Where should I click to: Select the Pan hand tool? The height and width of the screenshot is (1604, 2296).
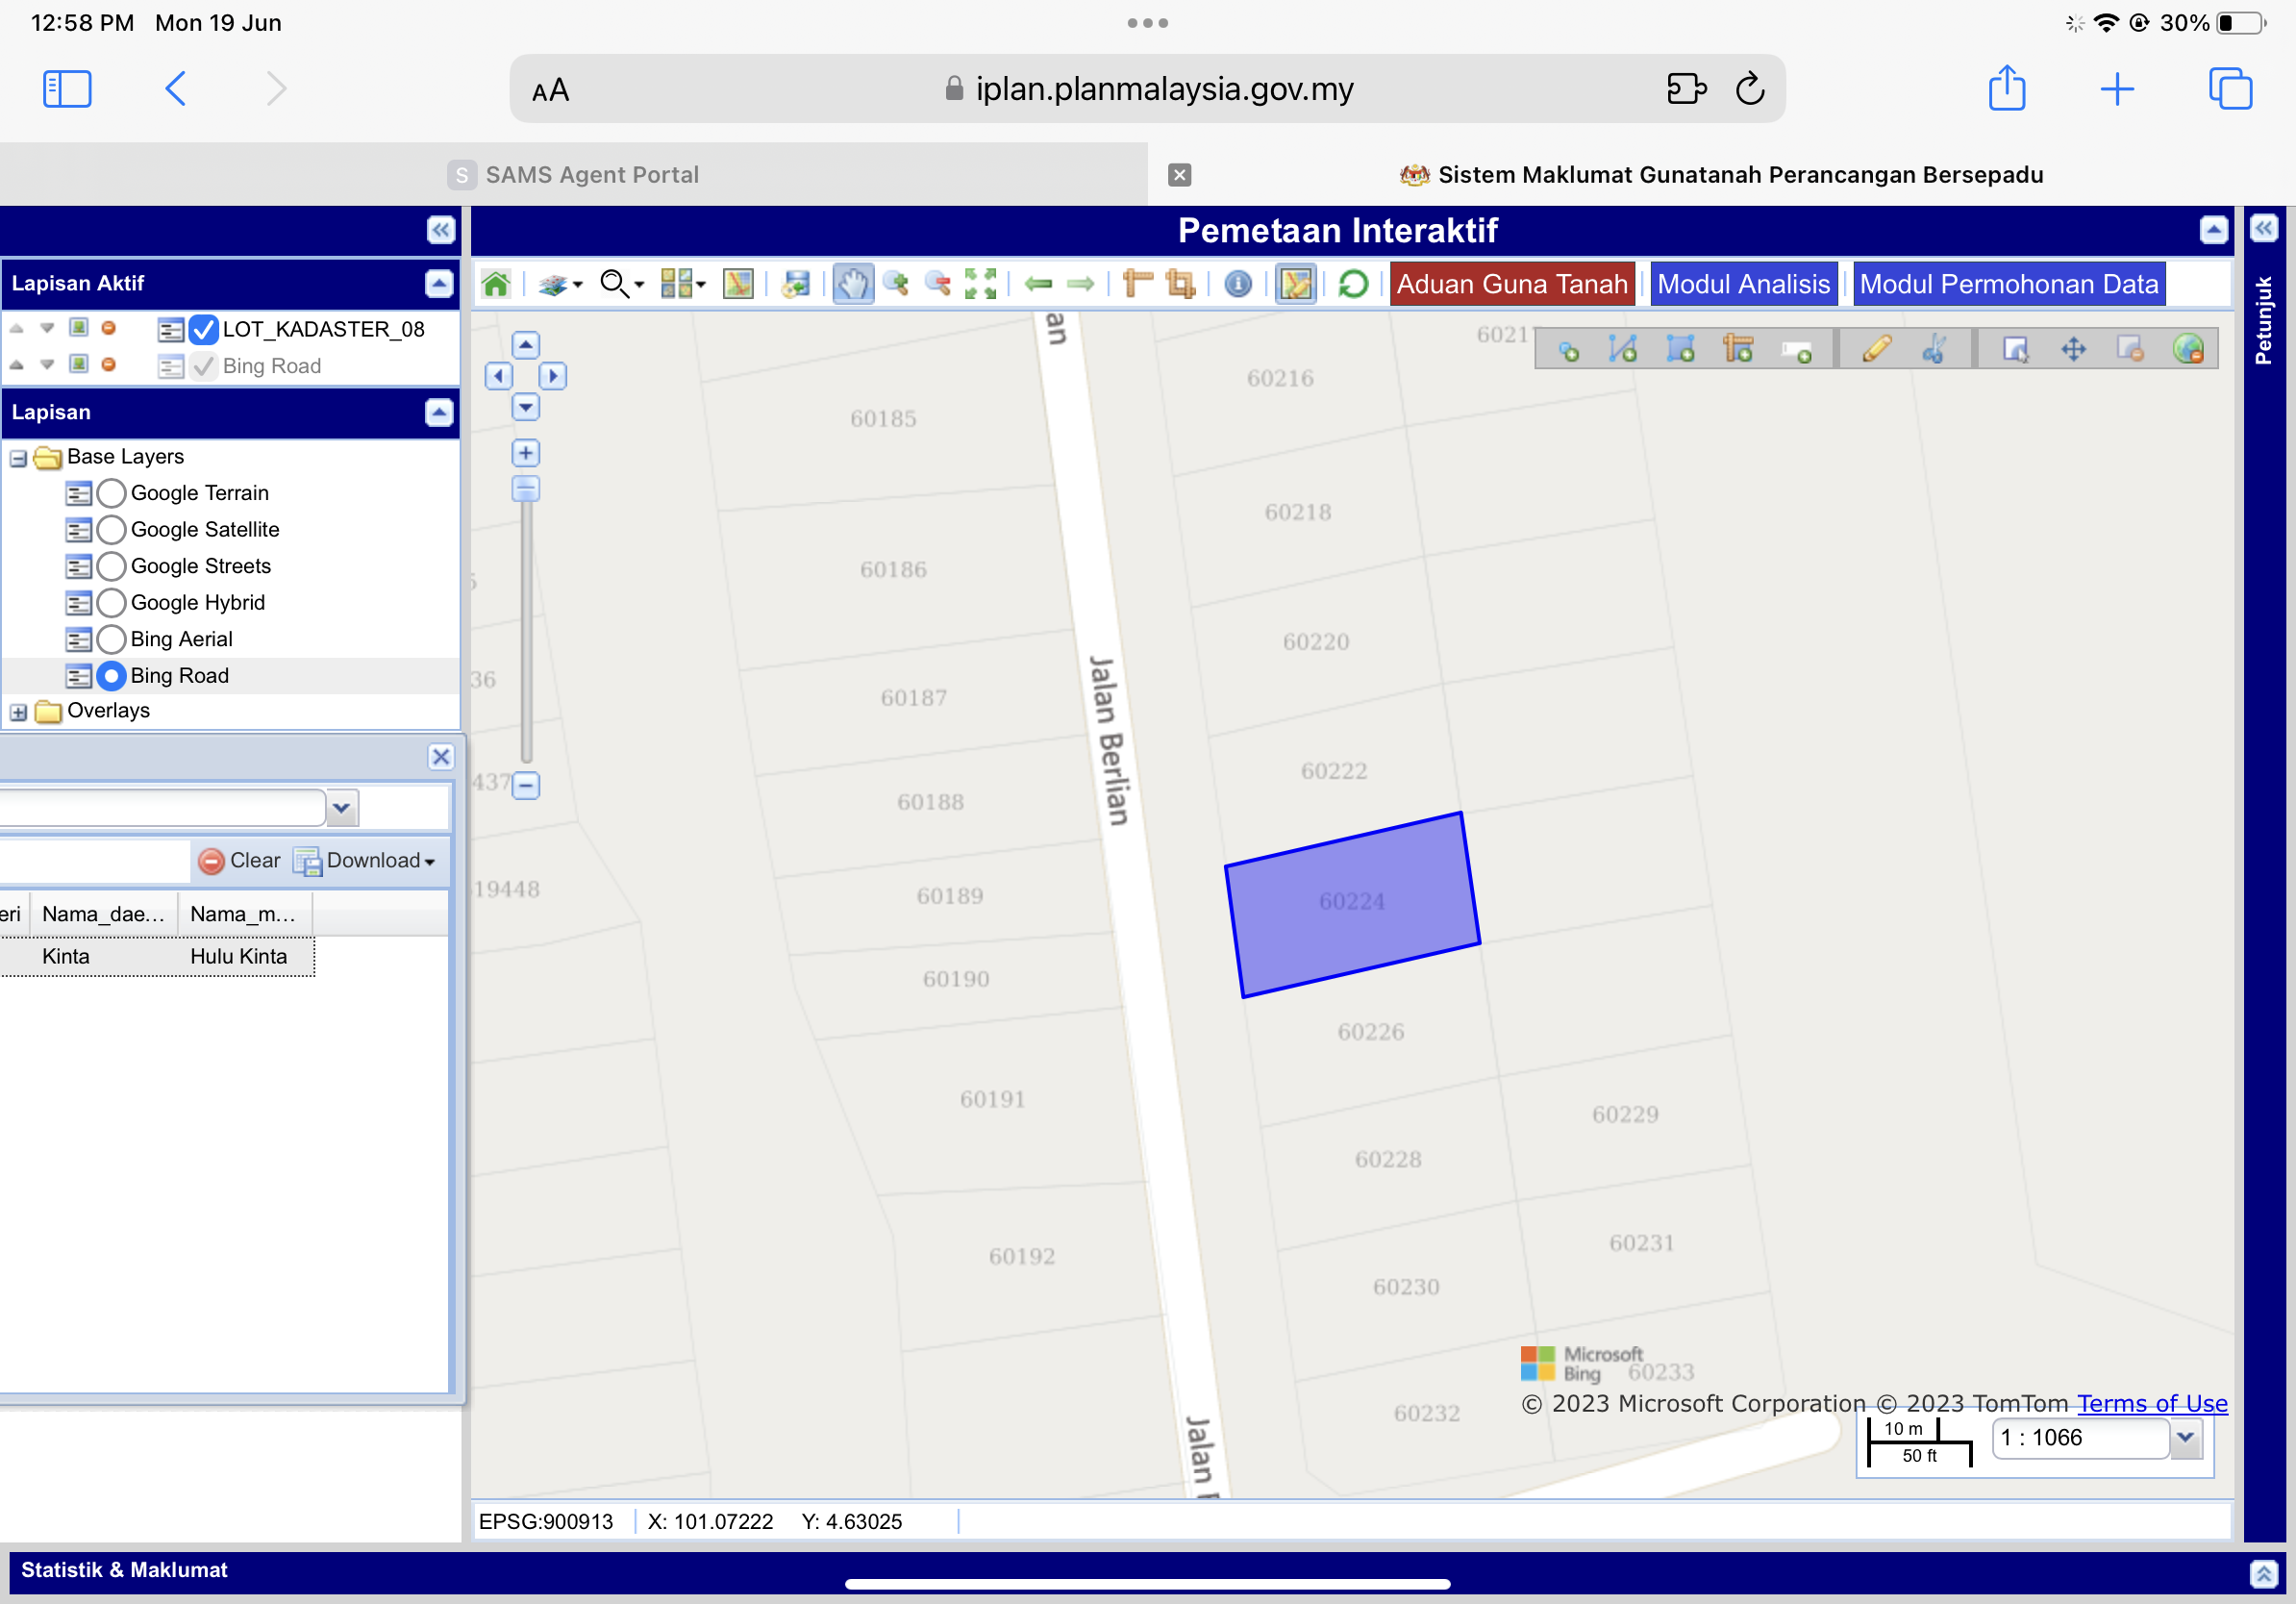(852, 284)
